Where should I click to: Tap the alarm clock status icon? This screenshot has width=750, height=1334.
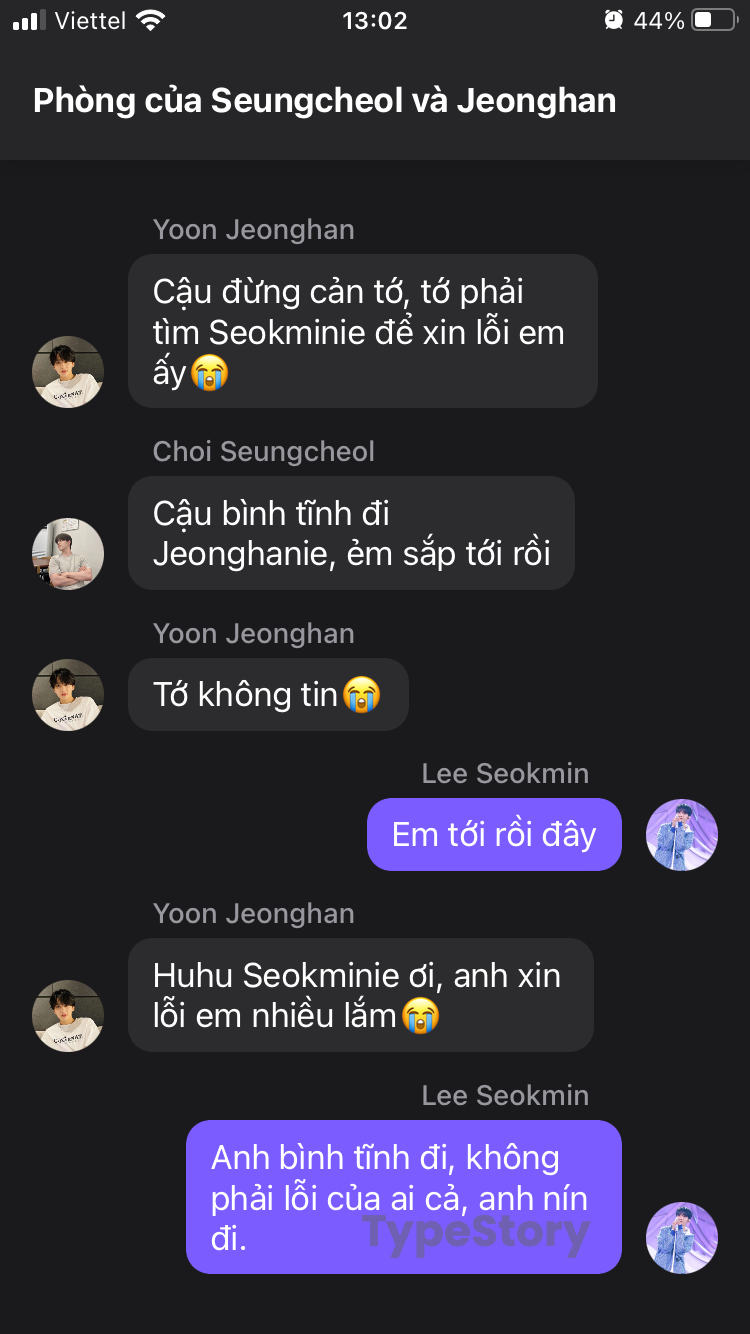pyautogui.click(x=613, y=20)
